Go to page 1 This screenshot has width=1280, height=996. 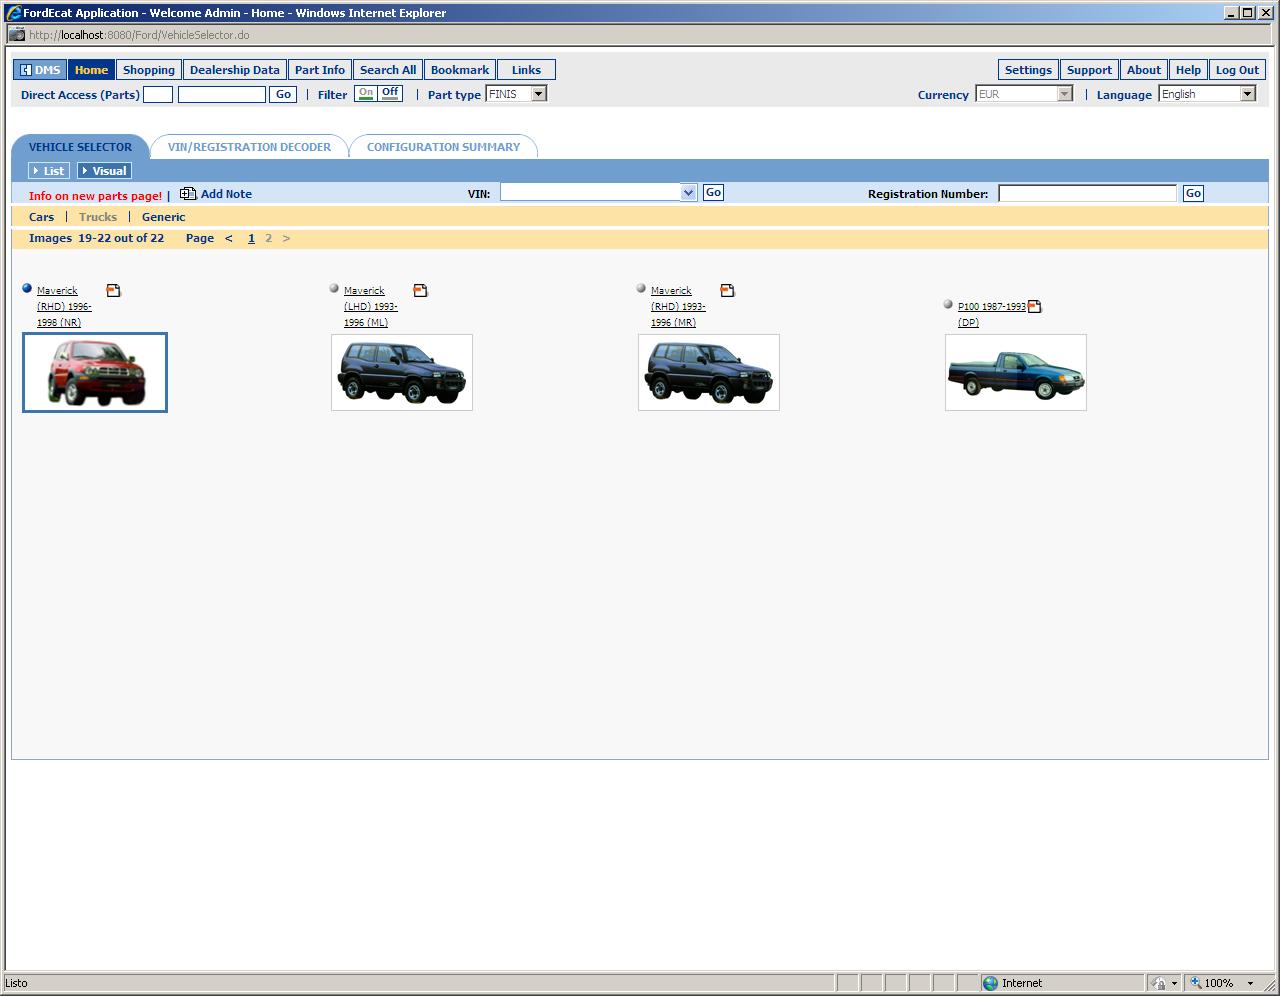[251, 238]
